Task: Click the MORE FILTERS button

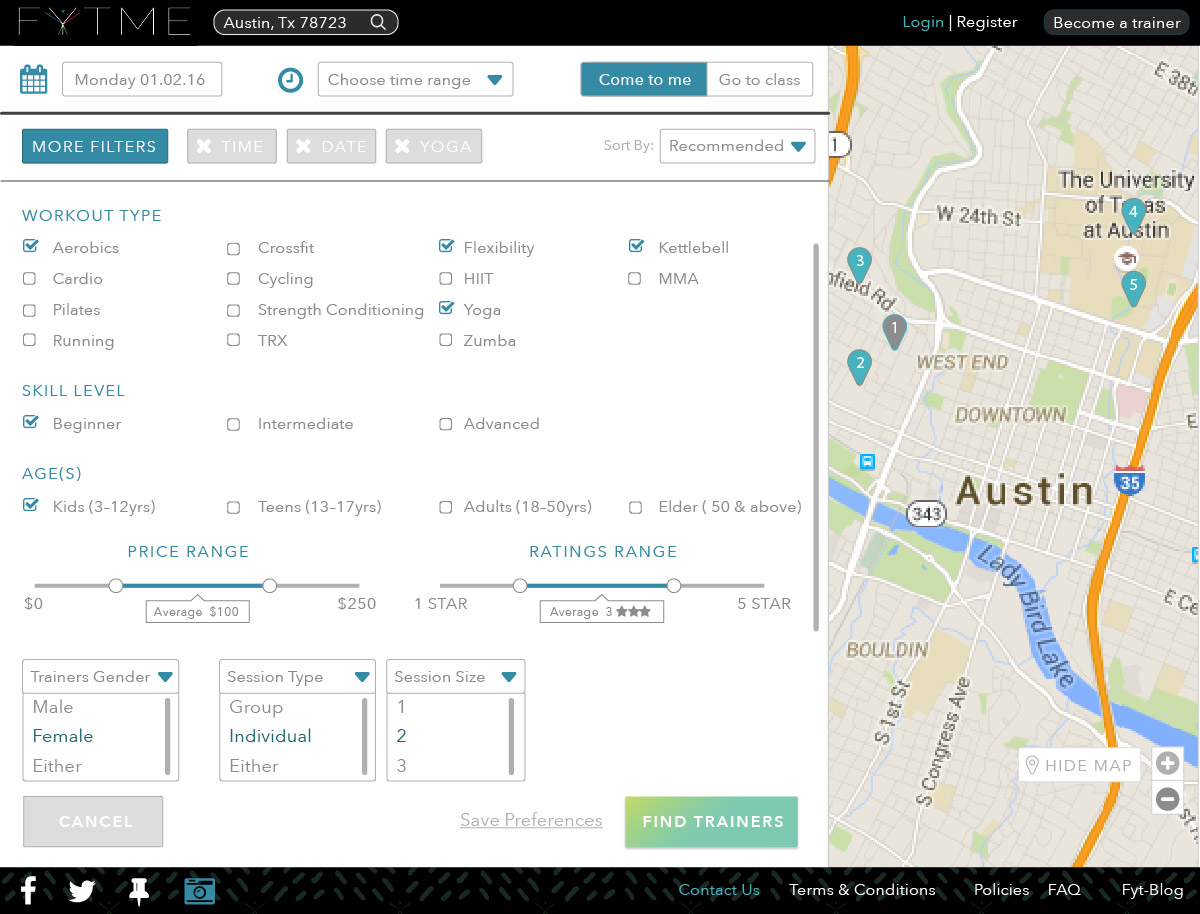Action: point(95,146)
